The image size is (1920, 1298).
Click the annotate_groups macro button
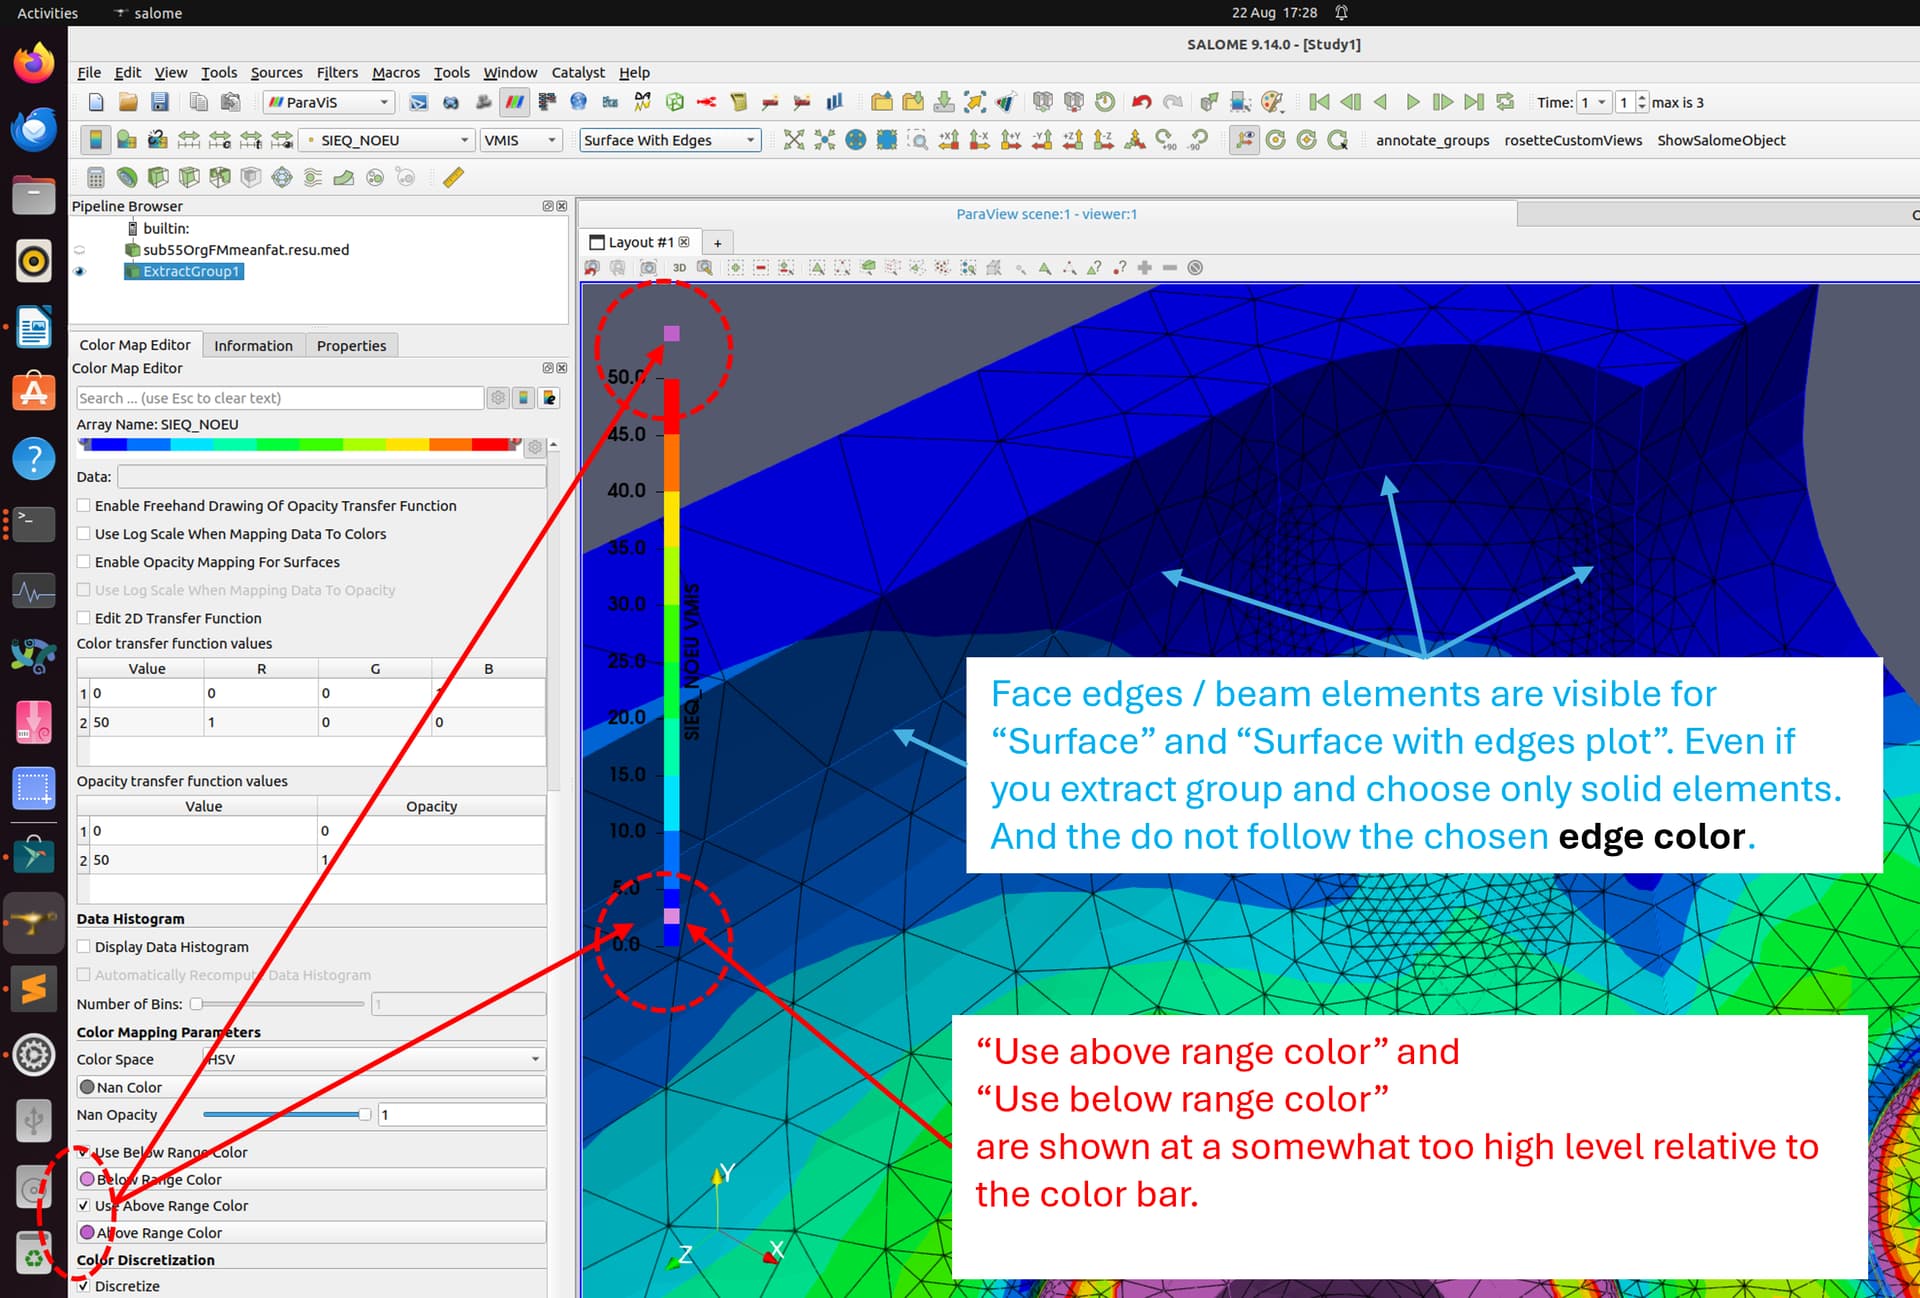(x=1432, y=140)
